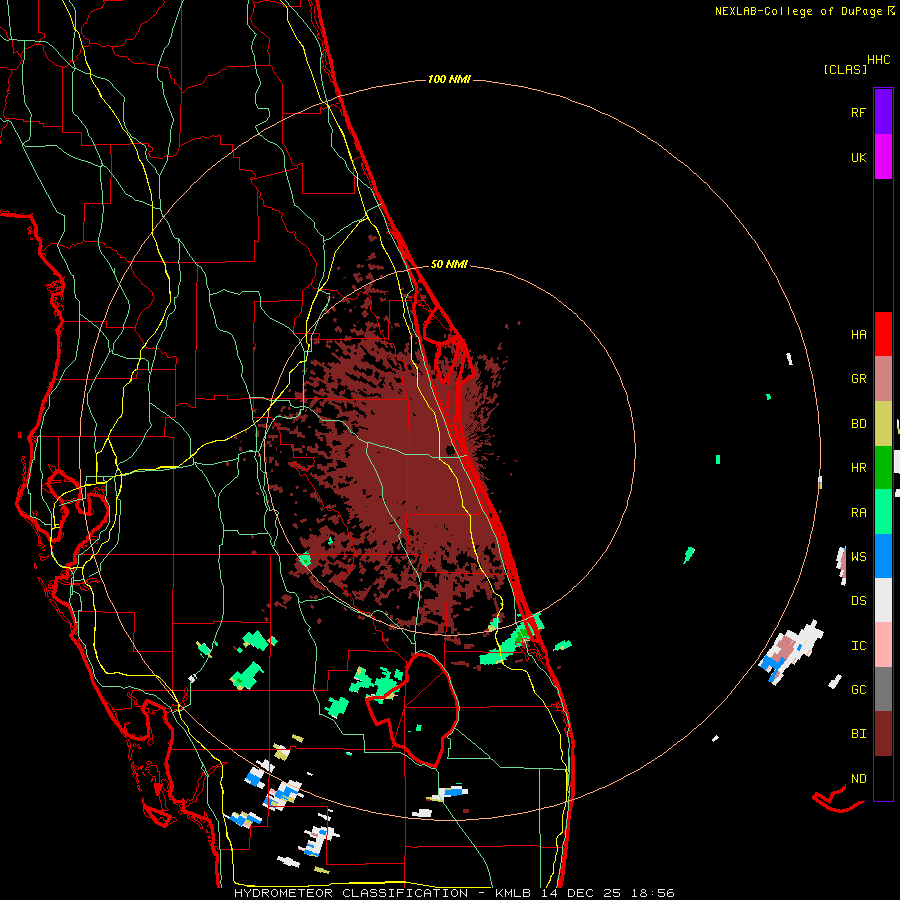Click the DS white legend swatch
Viewport: 900px width, 900px height.
pos(883,600)
